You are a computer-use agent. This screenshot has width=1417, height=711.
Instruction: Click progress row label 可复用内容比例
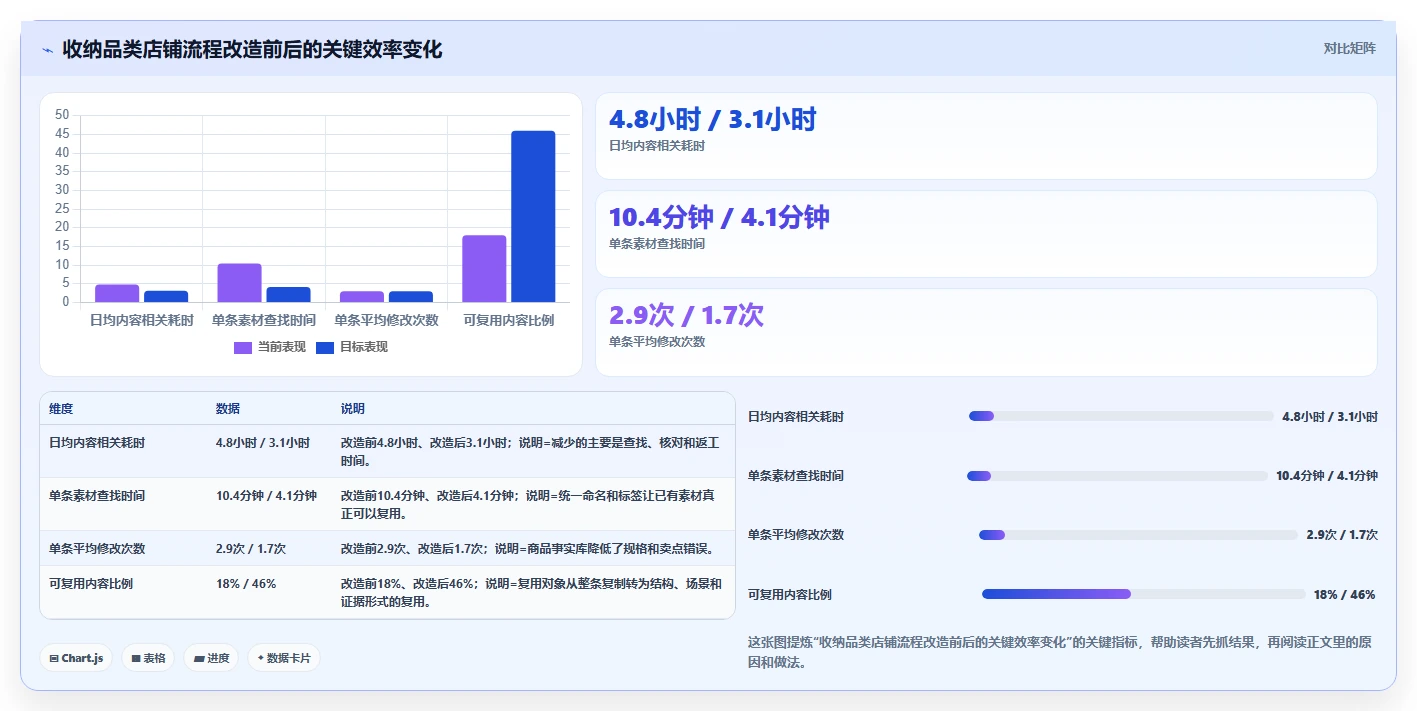[x=790, y=595]
